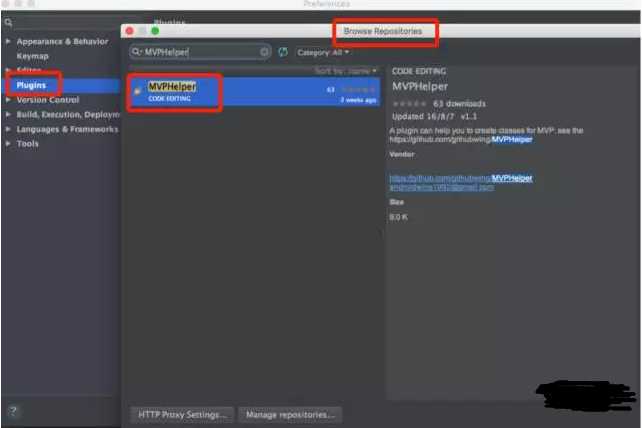
Task: Expand the Tools section
Action: click(8, 144)
